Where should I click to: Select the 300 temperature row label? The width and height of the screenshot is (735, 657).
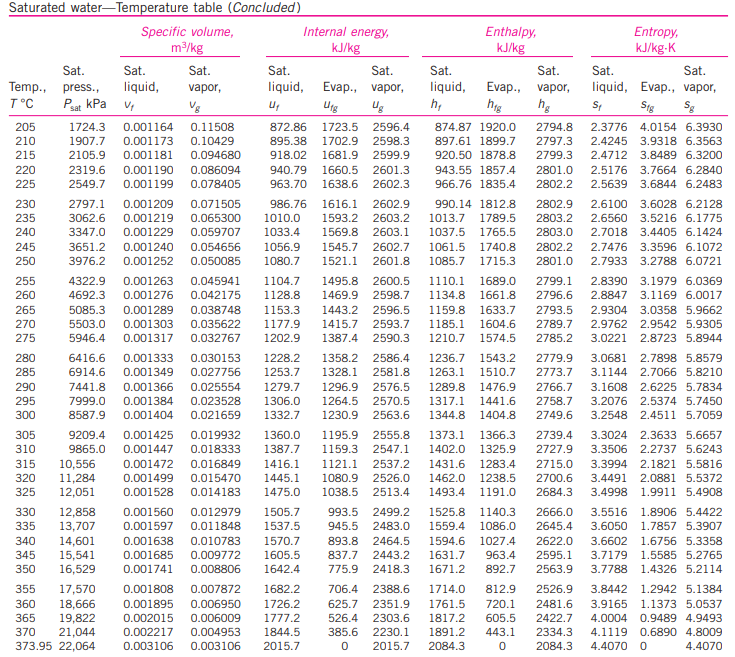click(x=25, y=415)
